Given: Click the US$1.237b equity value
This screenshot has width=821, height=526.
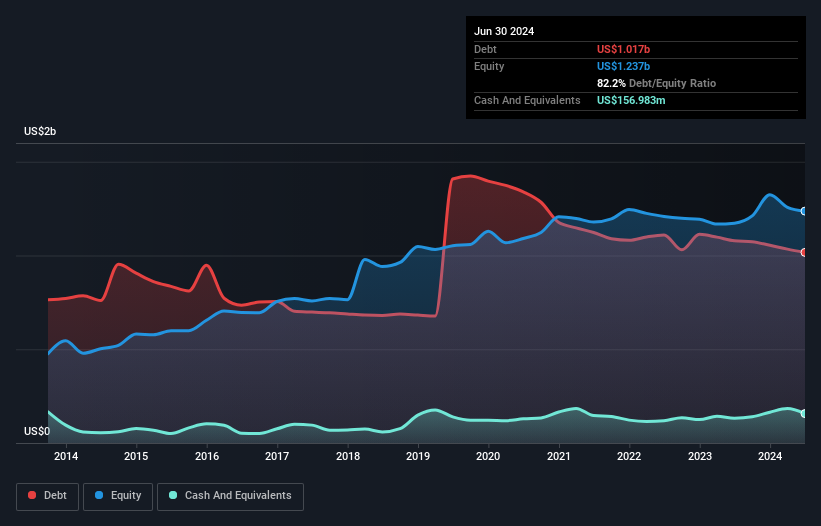Looking at the screenshot, I should pyautogui.click(x=623, y=66).
